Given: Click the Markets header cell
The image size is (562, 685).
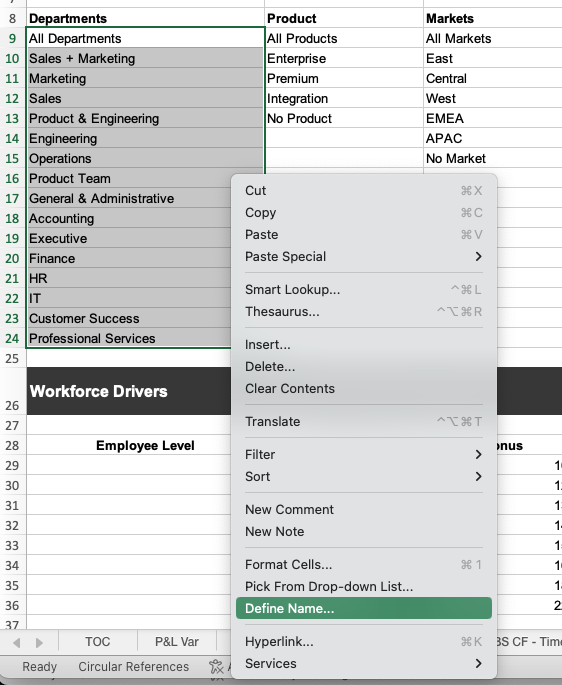Looking at the screenshot, I should [x=493, y=18].
